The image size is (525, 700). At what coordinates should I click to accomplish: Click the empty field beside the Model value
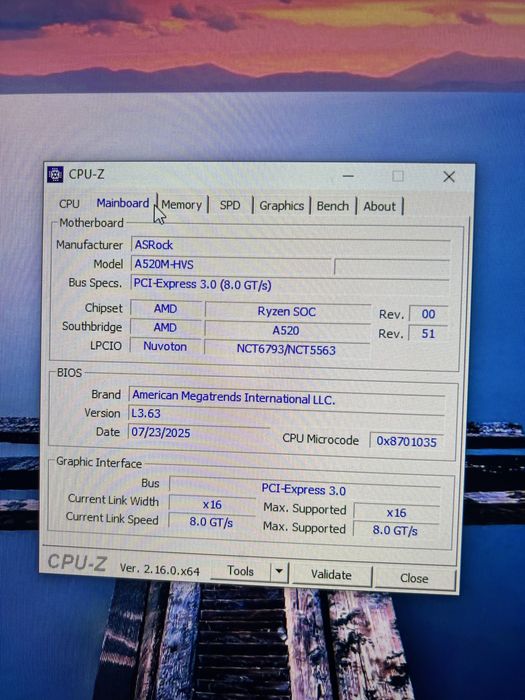coord(392,269)
